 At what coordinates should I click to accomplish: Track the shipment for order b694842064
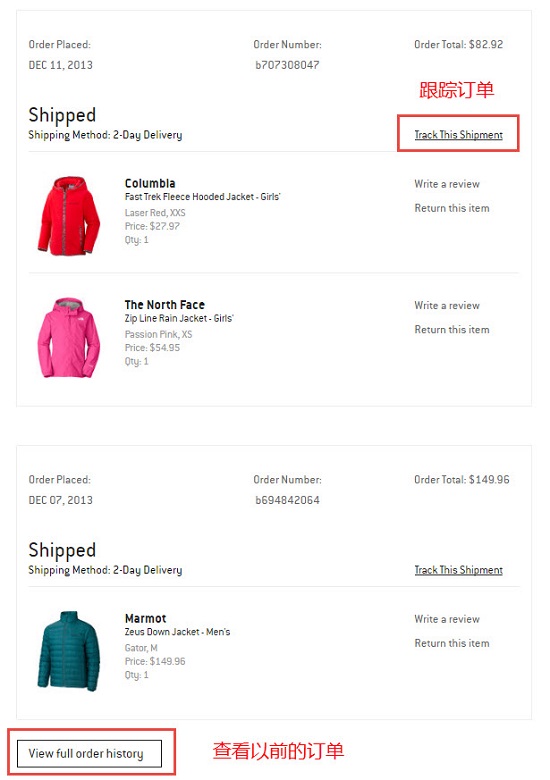[x=458, y=570]
